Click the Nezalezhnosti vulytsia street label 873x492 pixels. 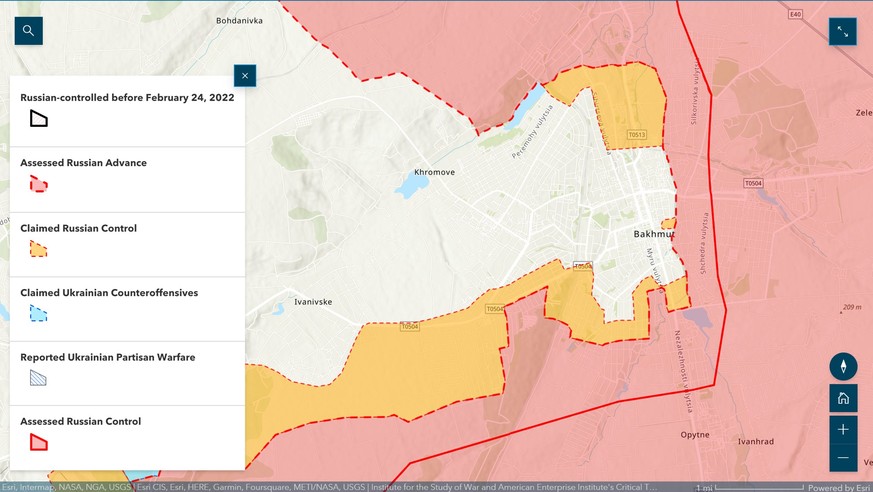(683, 371)
